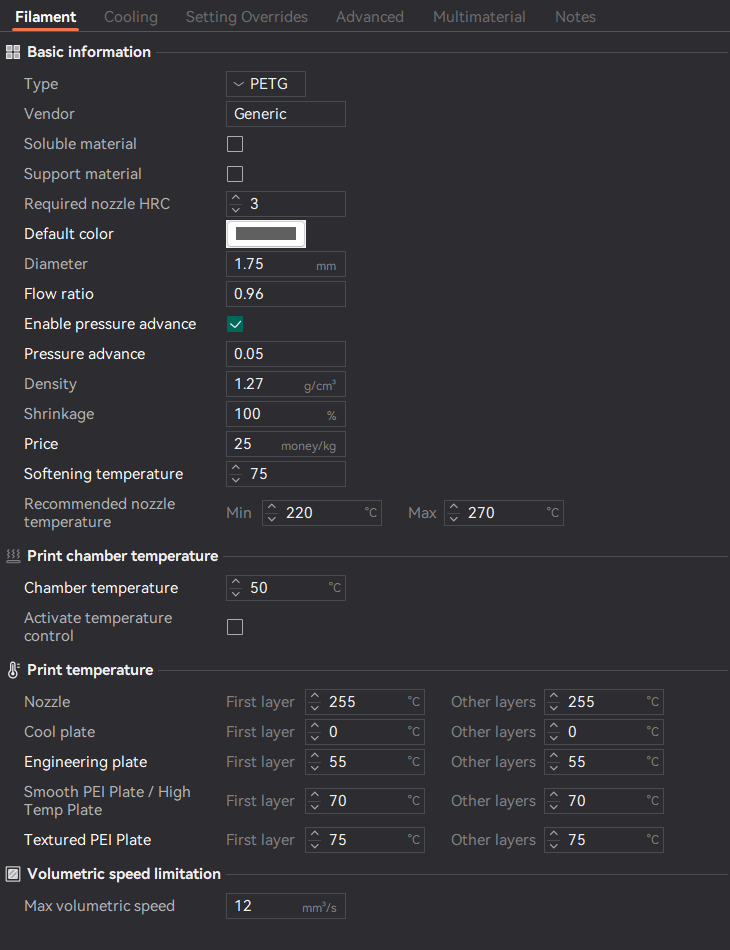Select the Flow ratio value field
Image resolution: width=730 pixels, height=950 pixels.
[286, 294]
